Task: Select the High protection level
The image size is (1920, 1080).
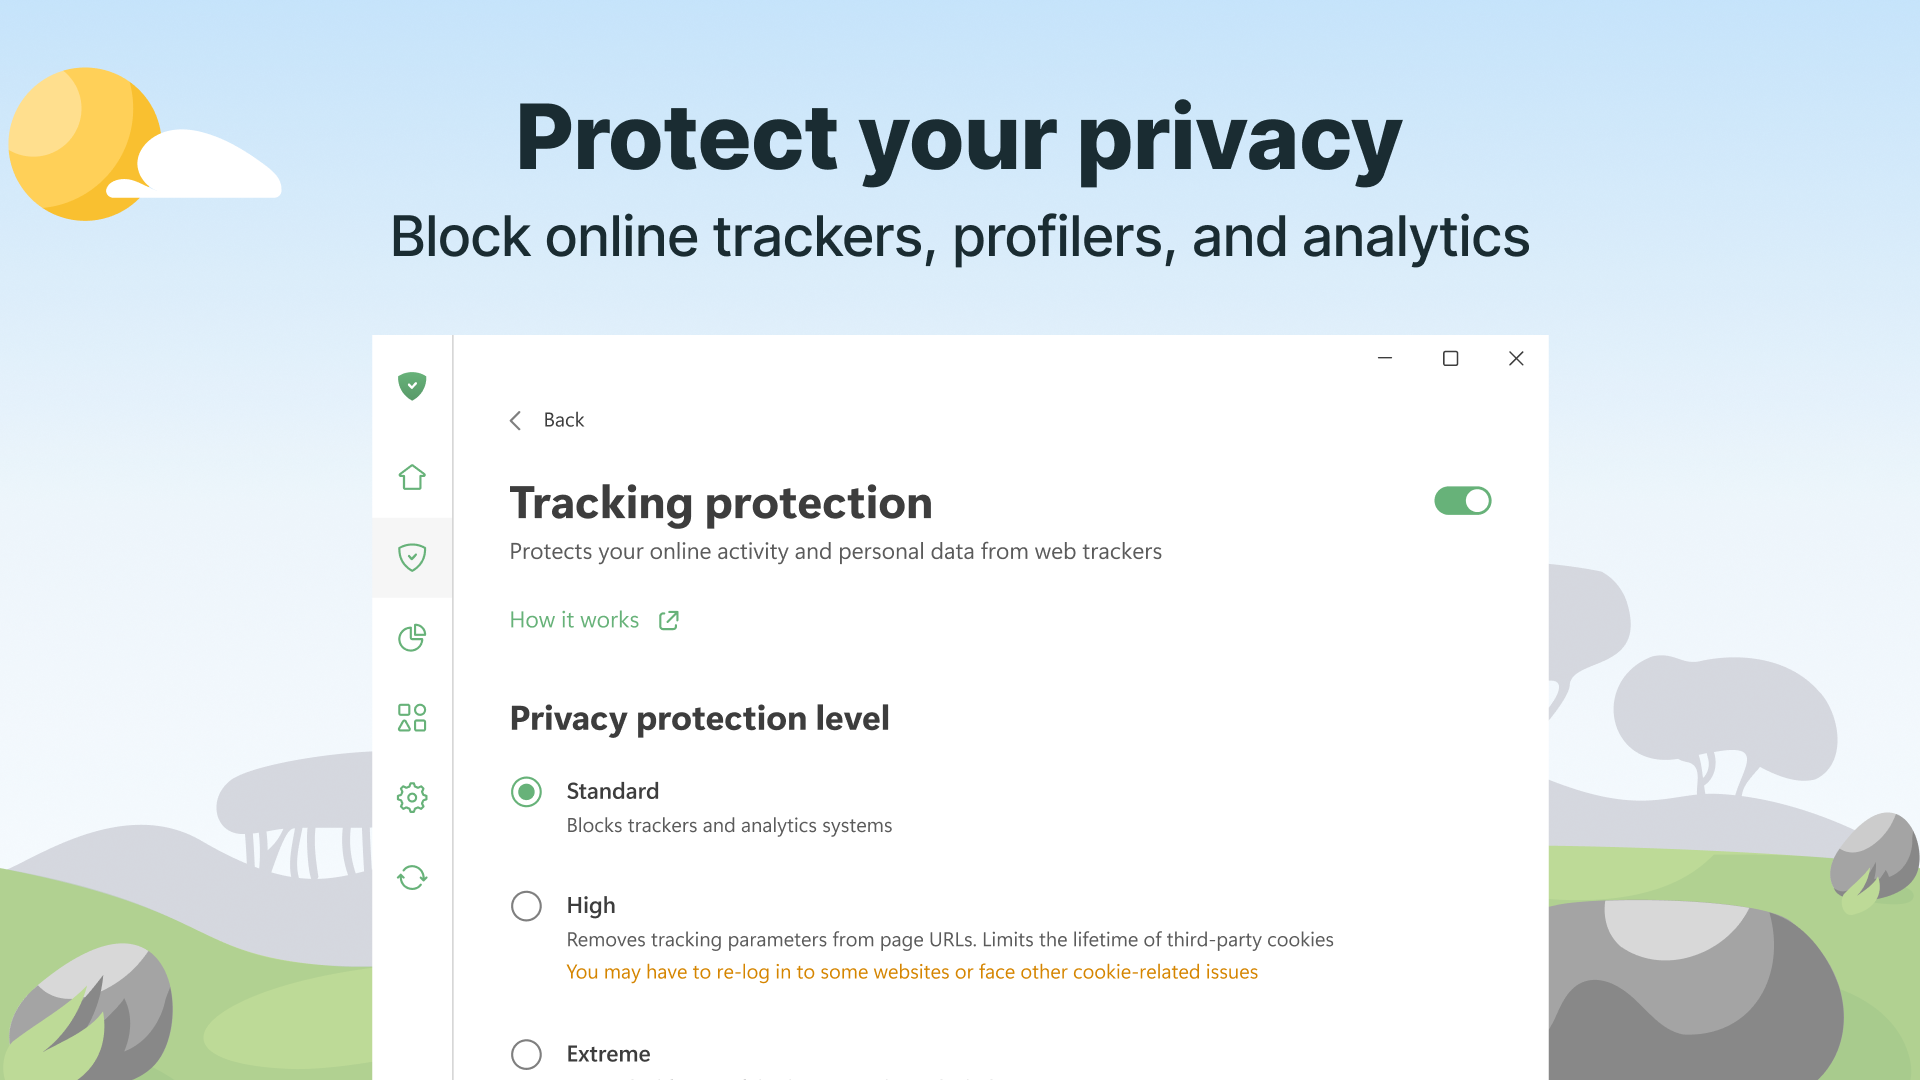Action: point(526,906)
